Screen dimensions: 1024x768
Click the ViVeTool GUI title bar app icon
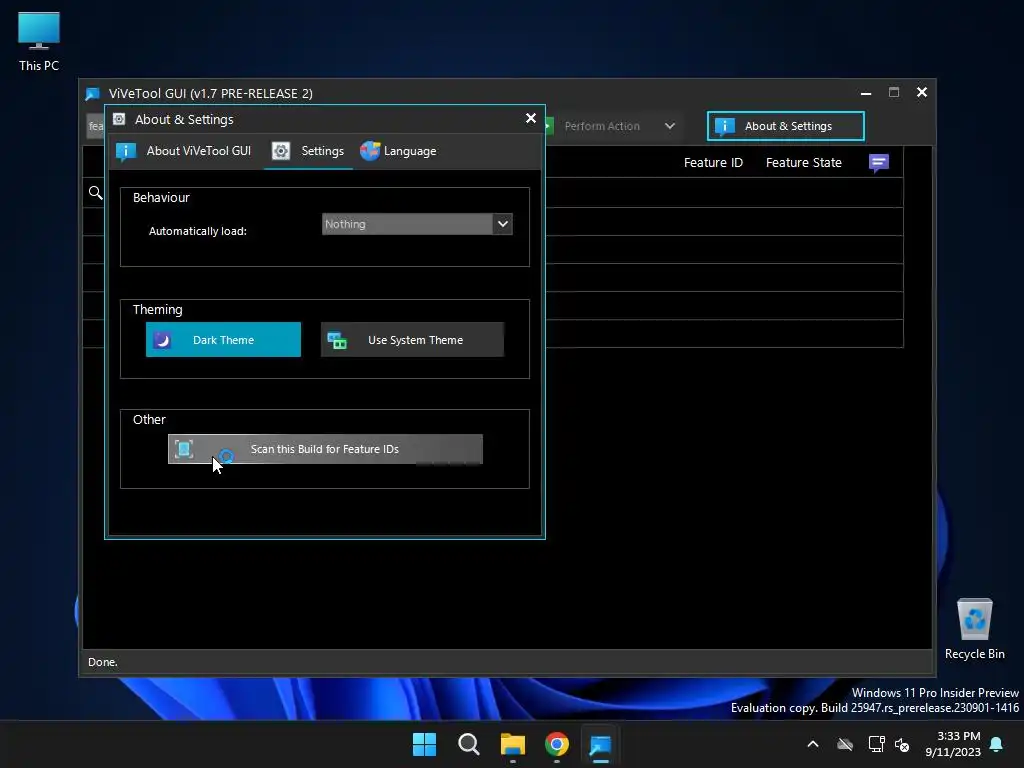pos(93,94)
